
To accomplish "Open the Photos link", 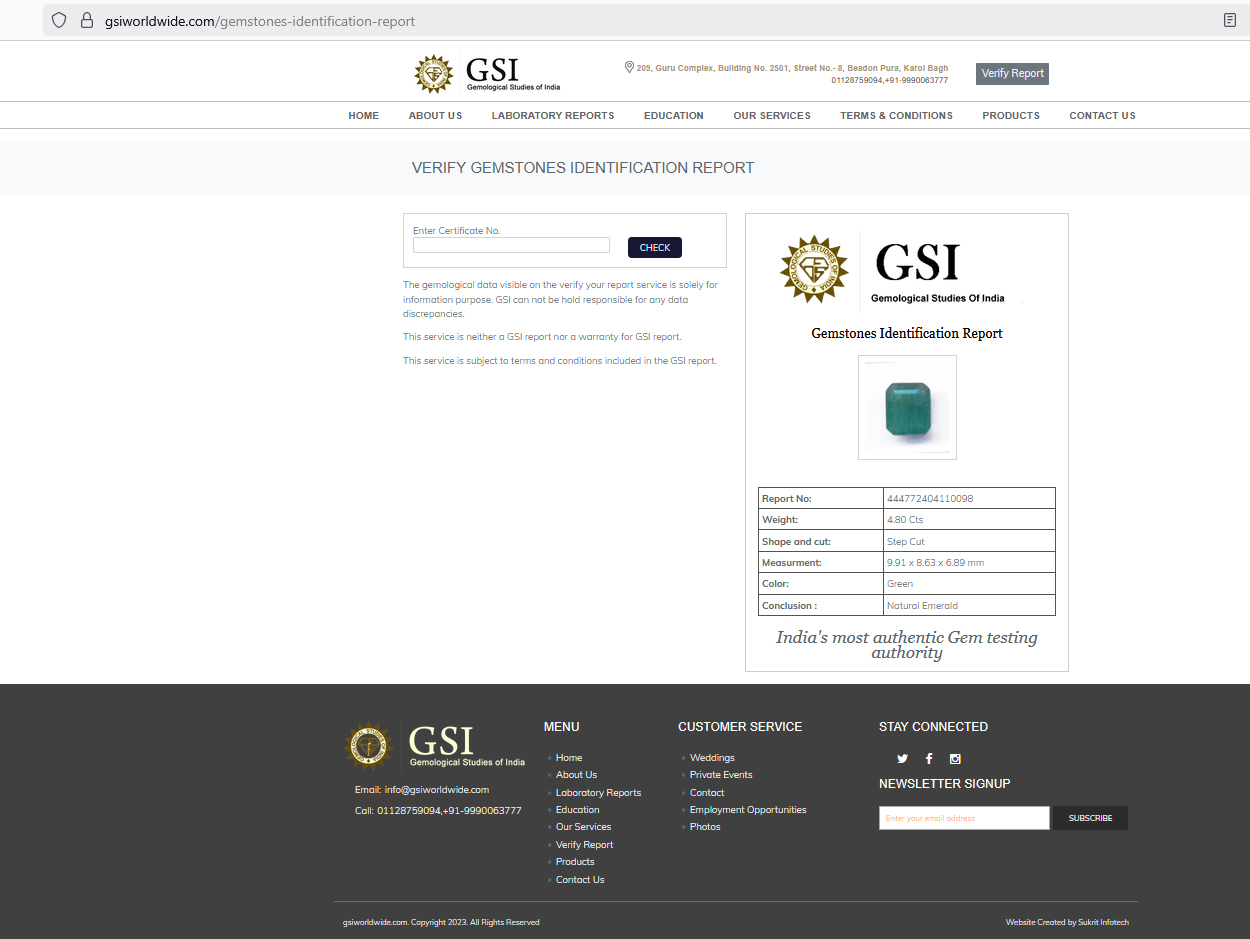I will point(705,827).
